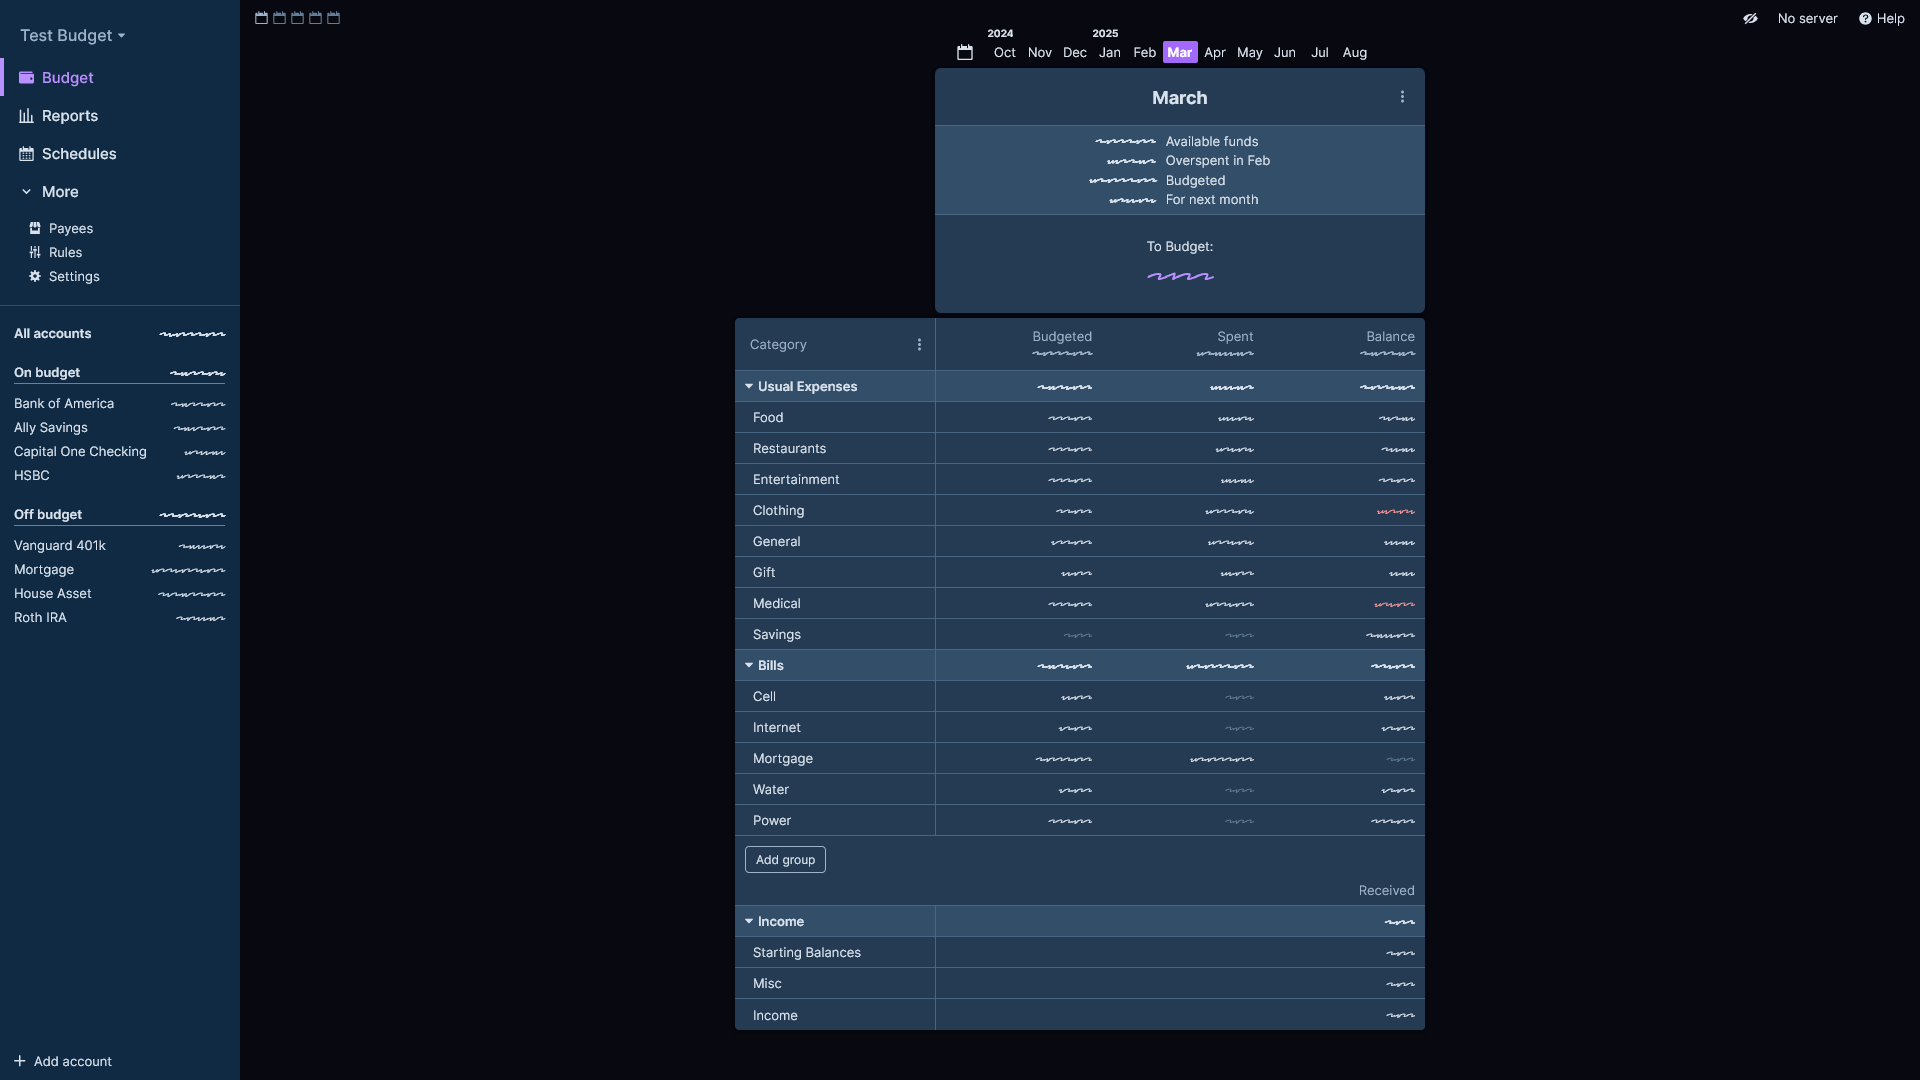Open All accounts view
Screen dimensions: 1920x1080
tap(120, 334)
